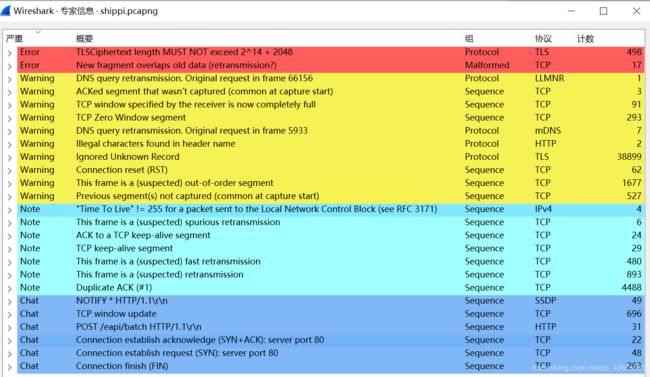Expand the Connection reset (RST) warning

click(x=10, y=170)
